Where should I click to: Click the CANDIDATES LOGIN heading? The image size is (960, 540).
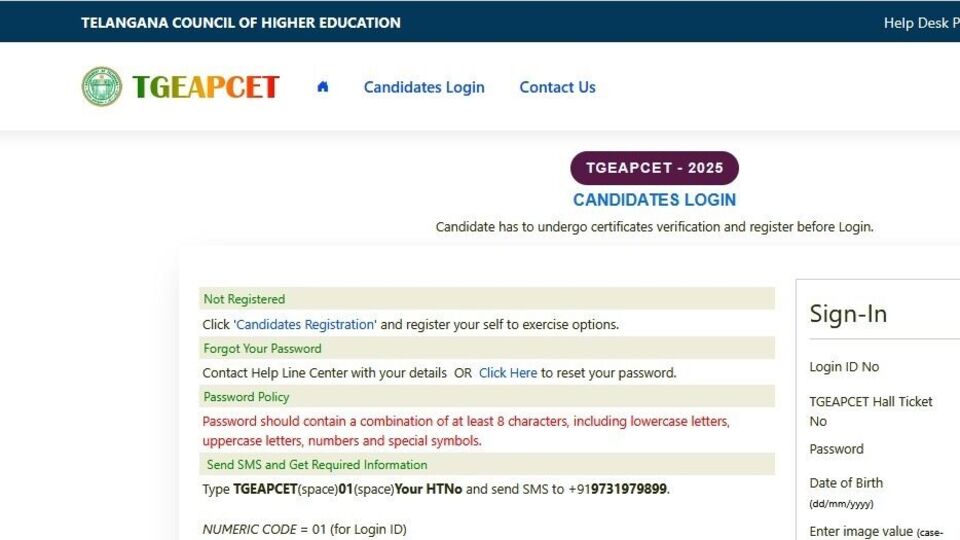[x=654, y=200]
